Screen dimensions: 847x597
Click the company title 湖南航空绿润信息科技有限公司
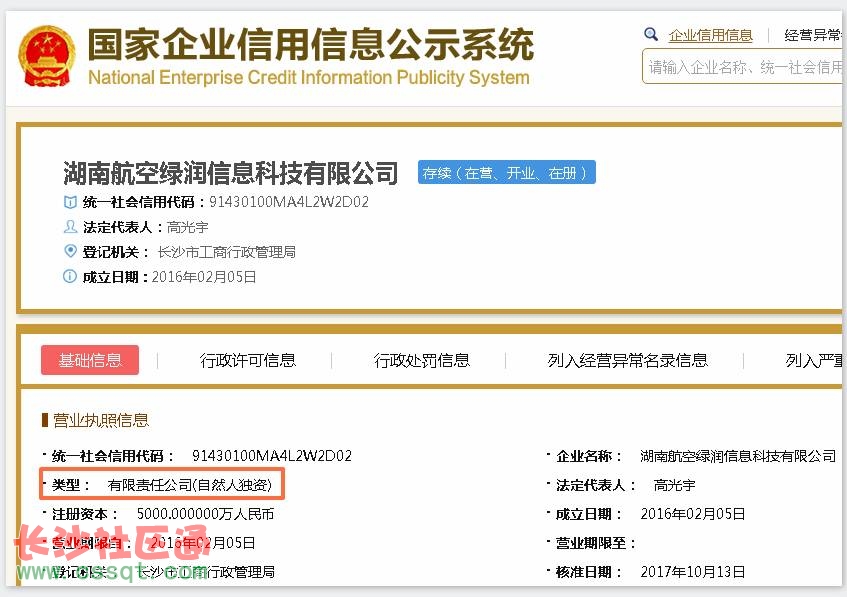coord(231,173)
